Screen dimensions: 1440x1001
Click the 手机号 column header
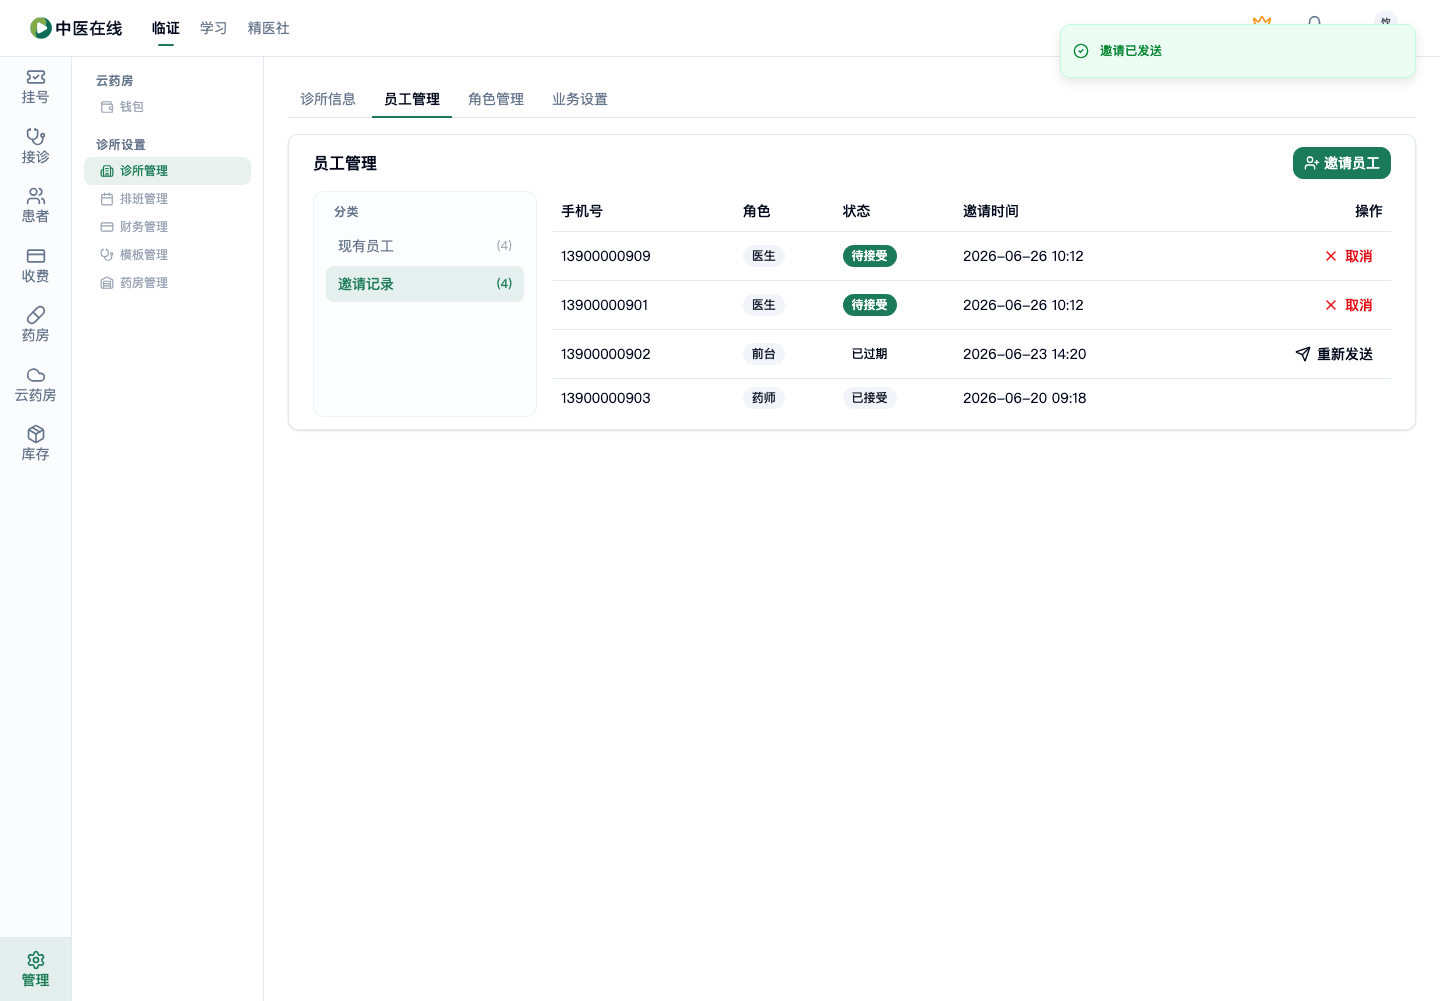point(582,211)
